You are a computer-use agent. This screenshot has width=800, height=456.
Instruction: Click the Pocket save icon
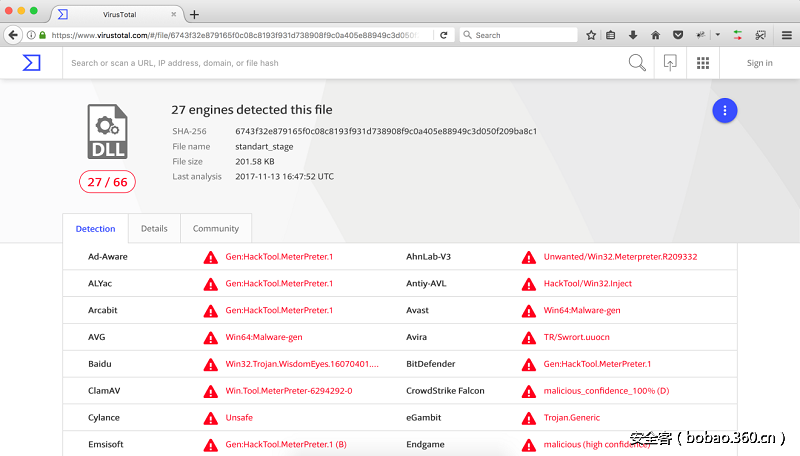677,35
